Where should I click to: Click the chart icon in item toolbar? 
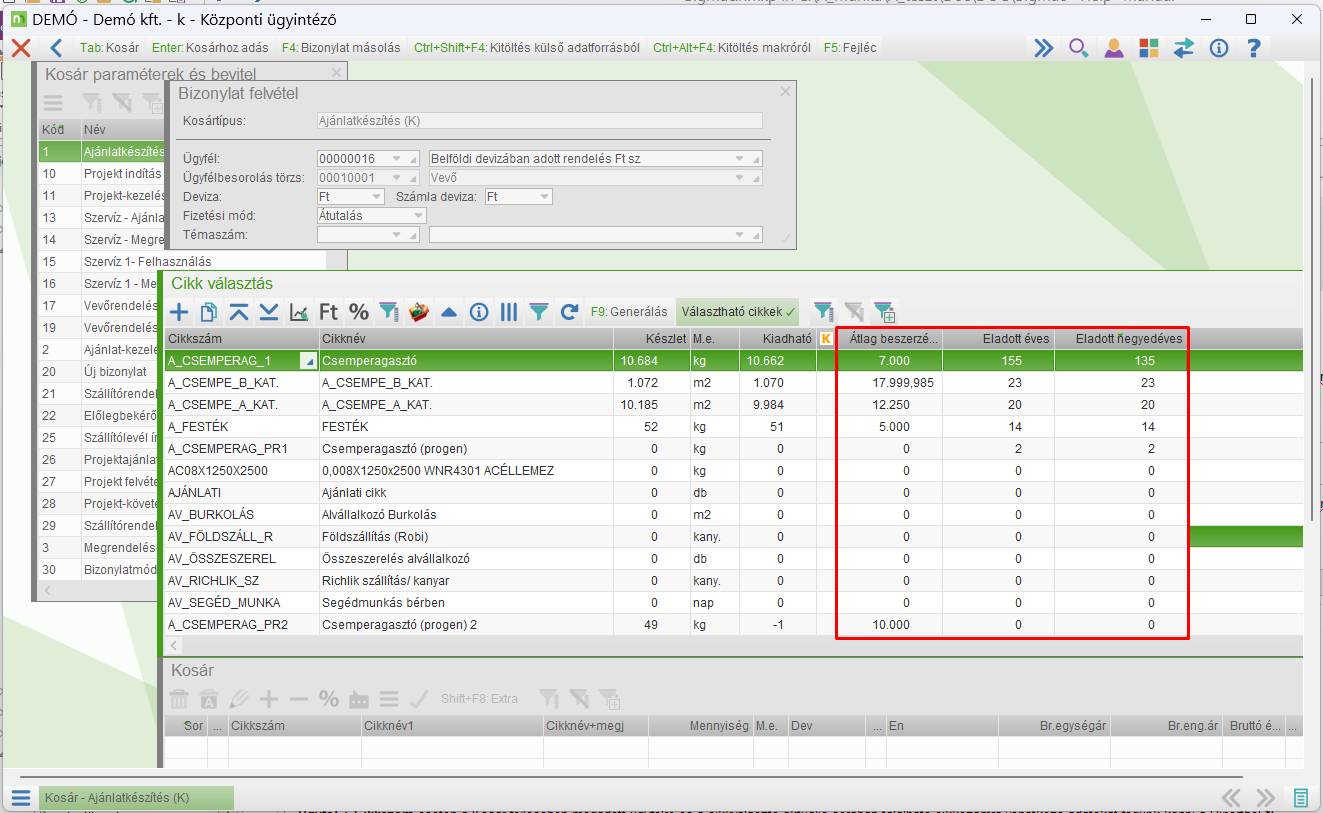298,312
